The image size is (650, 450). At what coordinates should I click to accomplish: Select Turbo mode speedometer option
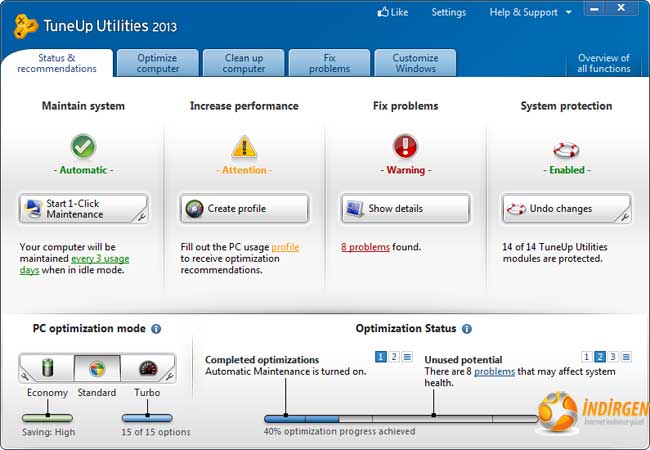coord(148,368)
